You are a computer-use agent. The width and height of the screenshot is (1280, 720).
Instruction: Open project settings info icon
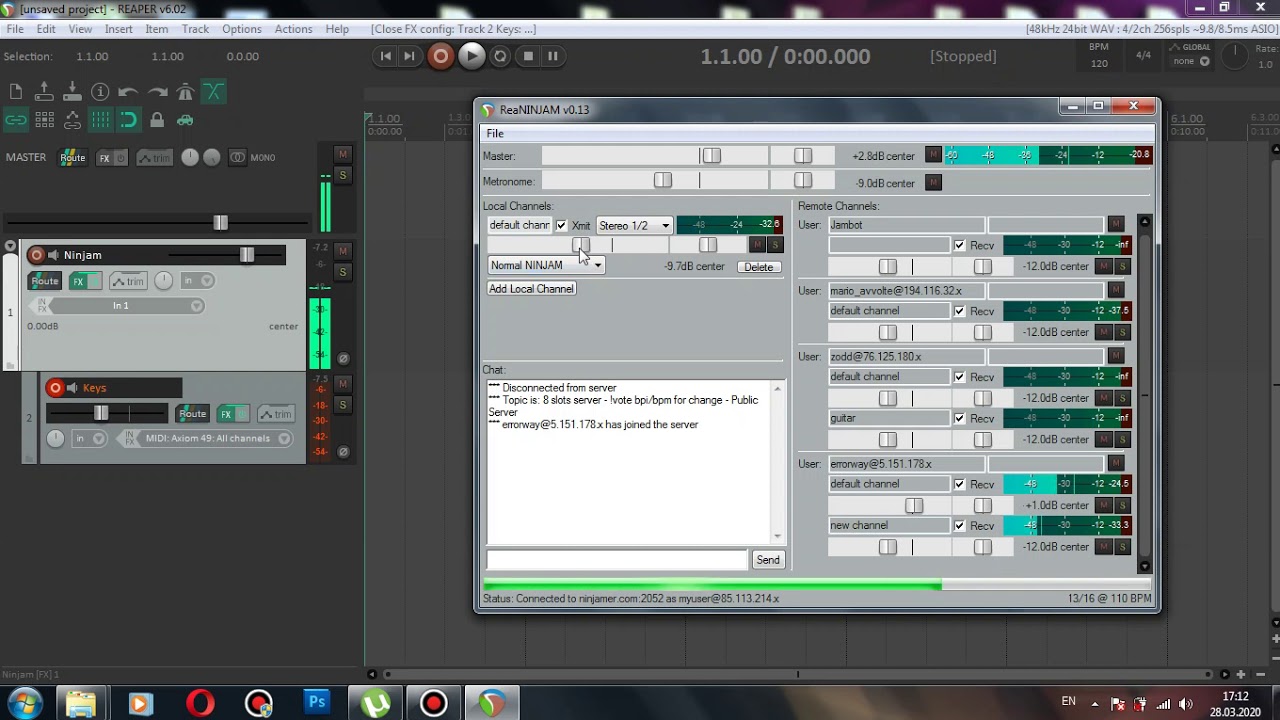[x=100, y=92]
